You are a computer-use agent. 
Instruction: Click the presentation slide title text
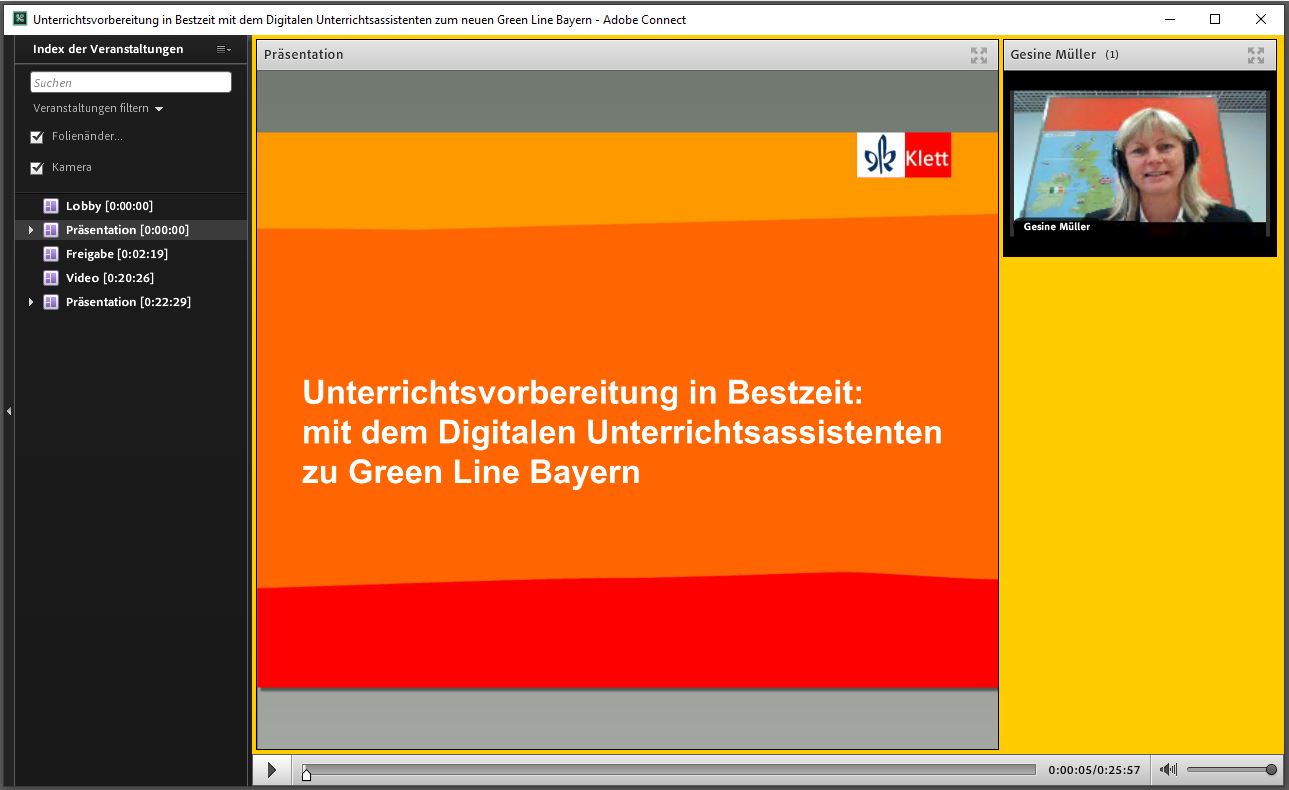[x=622, y=431]
